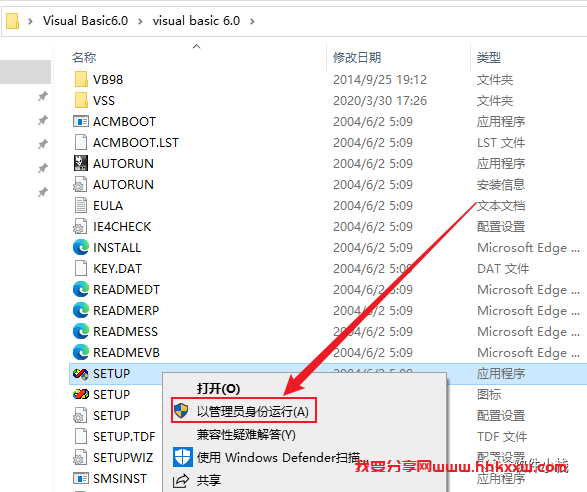Viewport: 587px width, 492px height.
Task: Select the VSS folder name
Action: tap(104, 100)
